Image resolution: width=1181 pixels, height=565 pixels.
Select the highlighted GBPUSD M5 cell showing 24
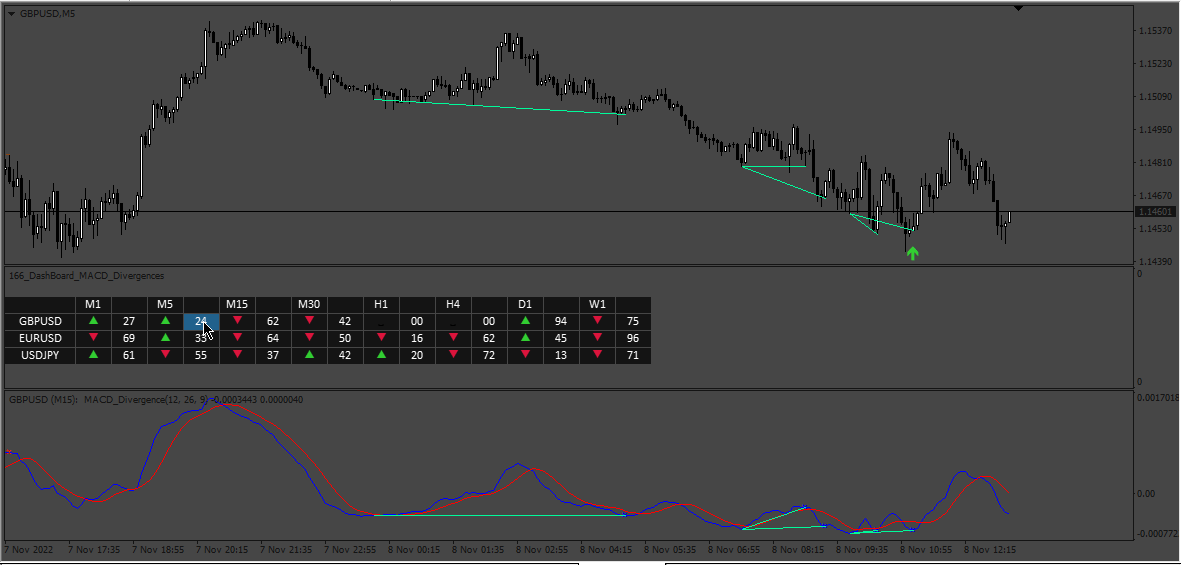[201, 321]
